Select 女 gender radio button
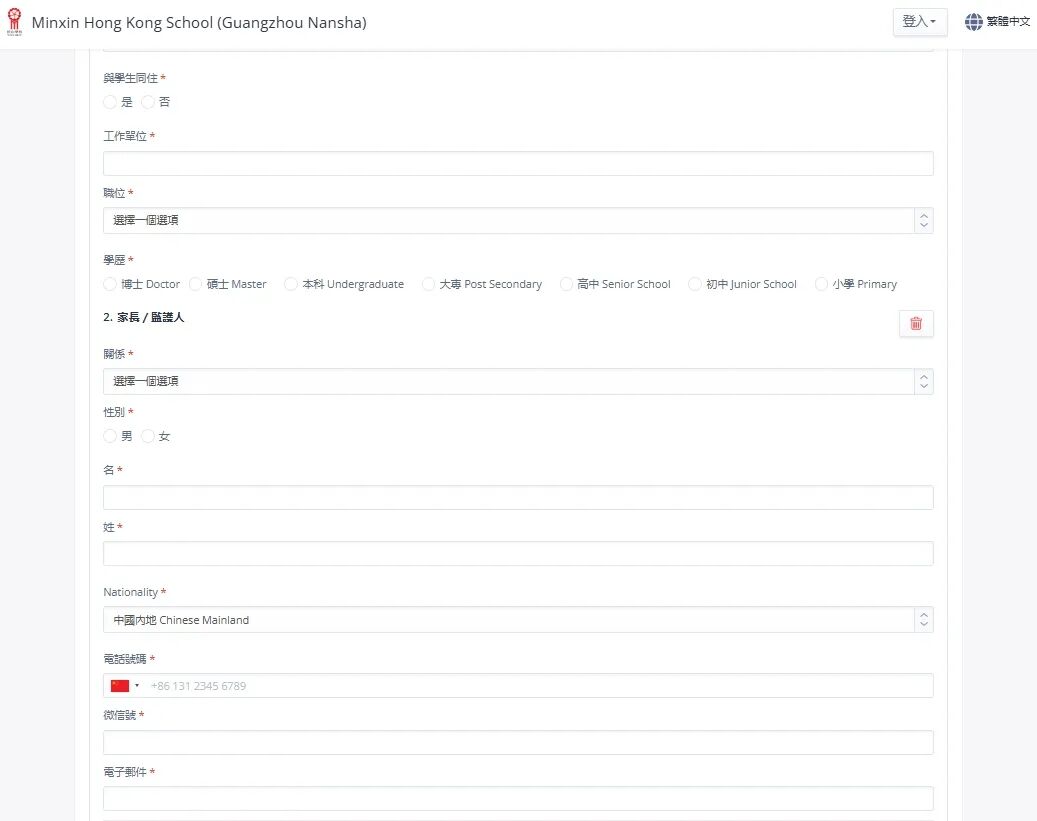This screenshot has height=821, width=1037. pos(148,436)
